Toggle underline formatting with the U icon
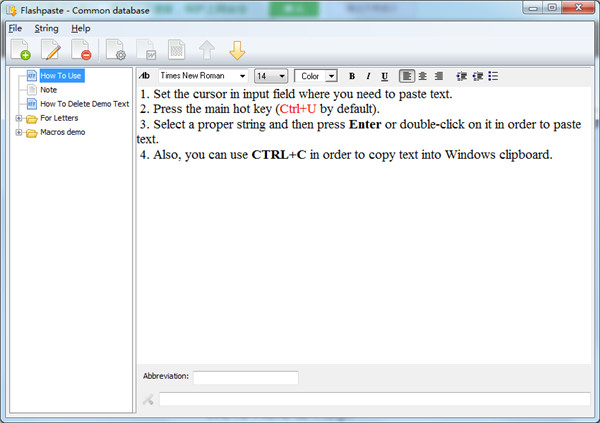Image resolution: width=600 pixels, height=423 pixels. pyautogui.click(x=385, y=76)
